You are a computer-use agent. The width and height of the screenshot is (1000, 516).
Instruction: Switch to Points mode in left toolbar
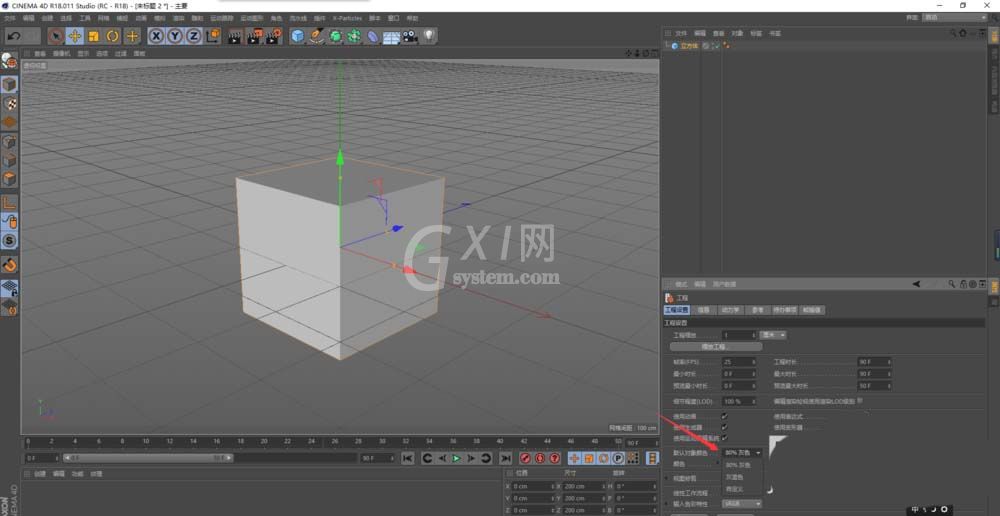pos(10,142)
